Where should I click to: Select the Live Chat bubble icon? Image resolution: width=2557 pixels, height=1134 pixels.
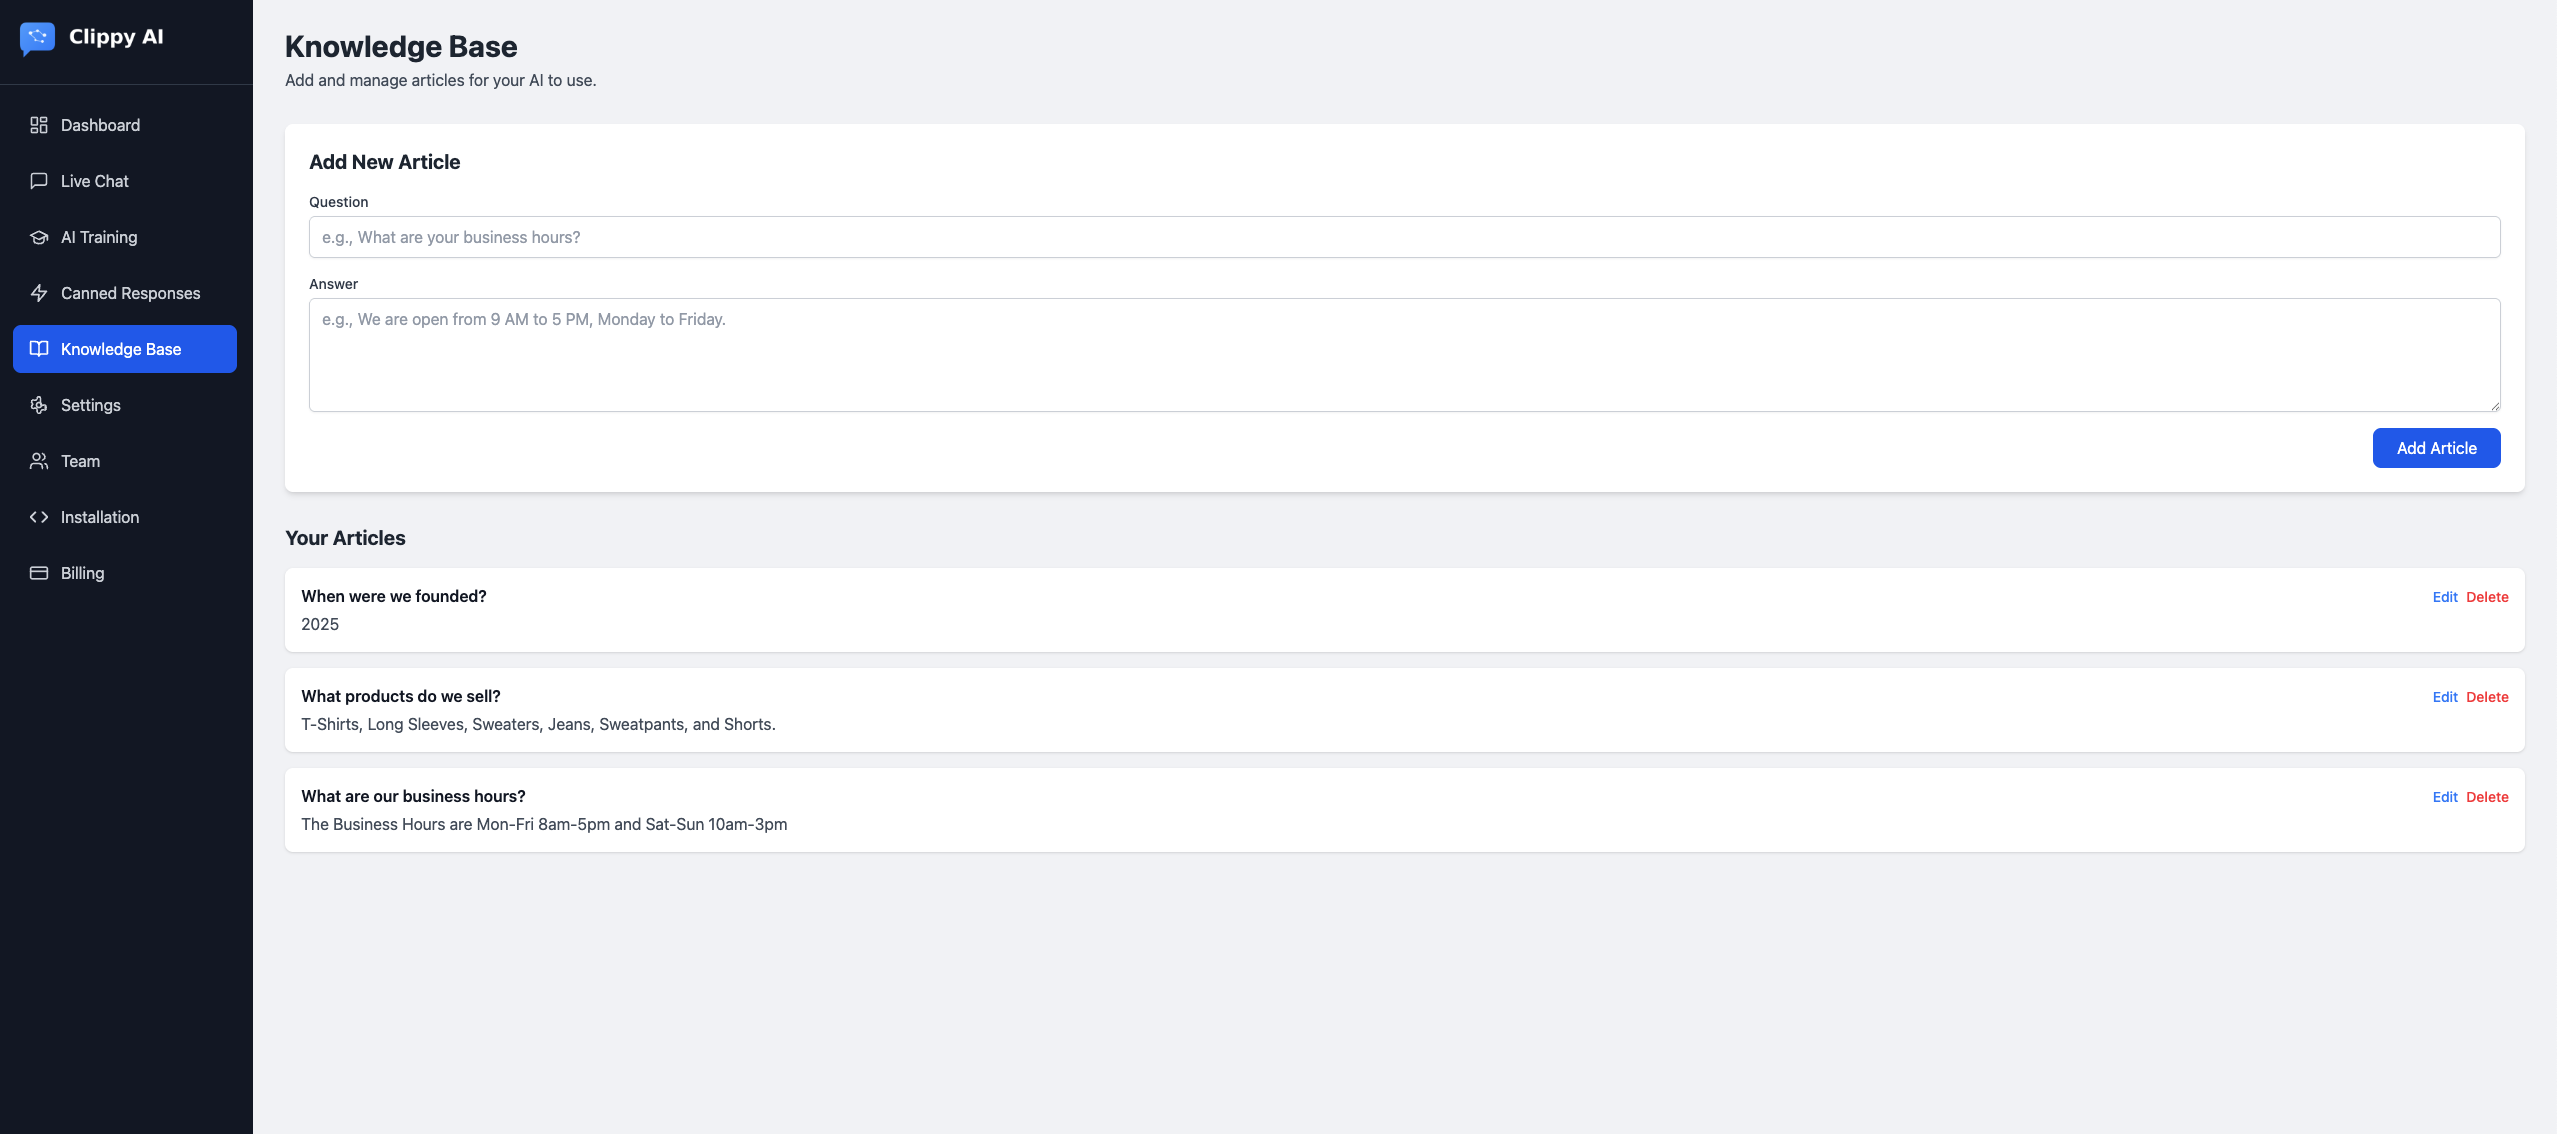pyautogui.click(x=39, y=181)
